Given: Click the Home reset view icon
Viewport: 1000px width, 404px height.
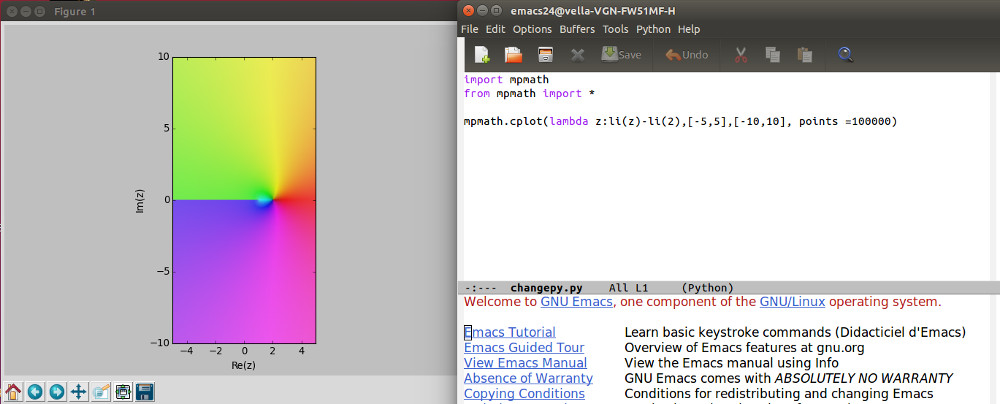Looking at the screenshot, I should [14, 391].
